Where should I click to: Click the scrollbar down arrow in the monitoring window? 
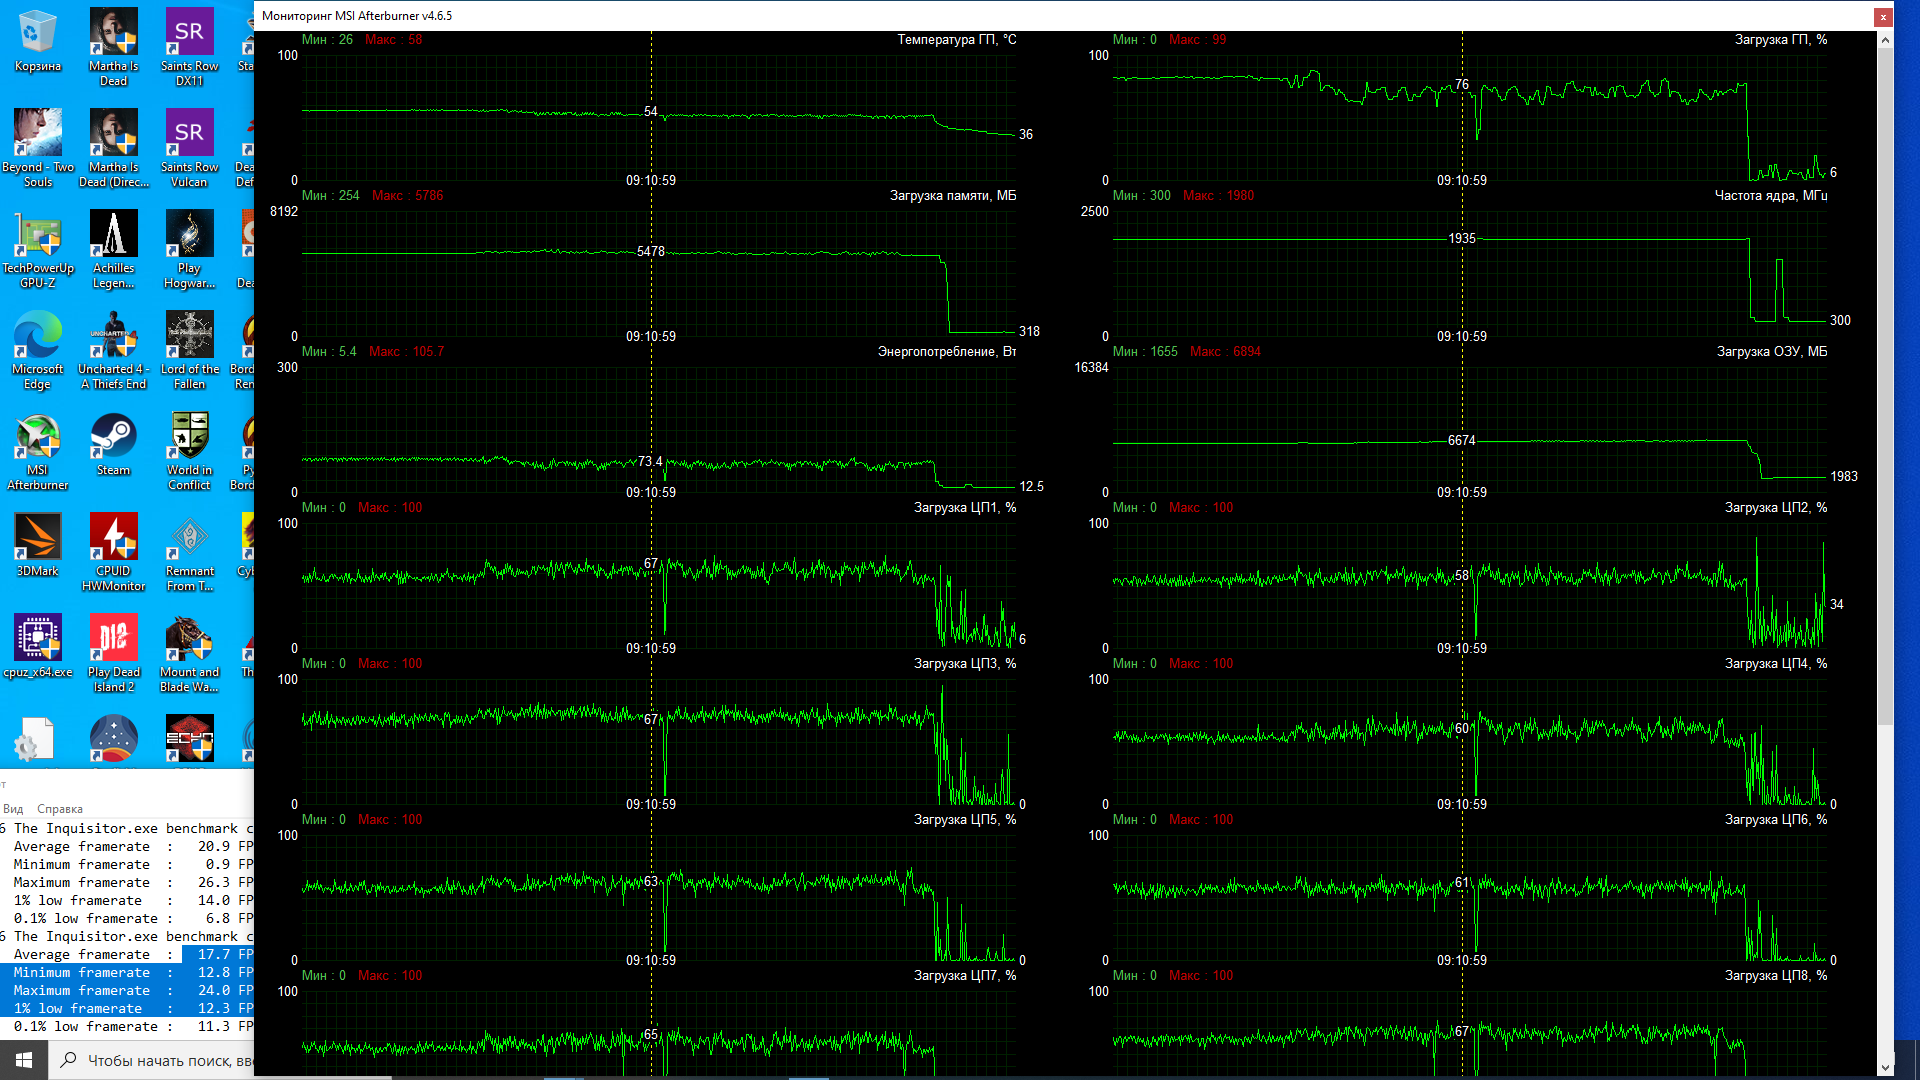click(1885, 1067)
